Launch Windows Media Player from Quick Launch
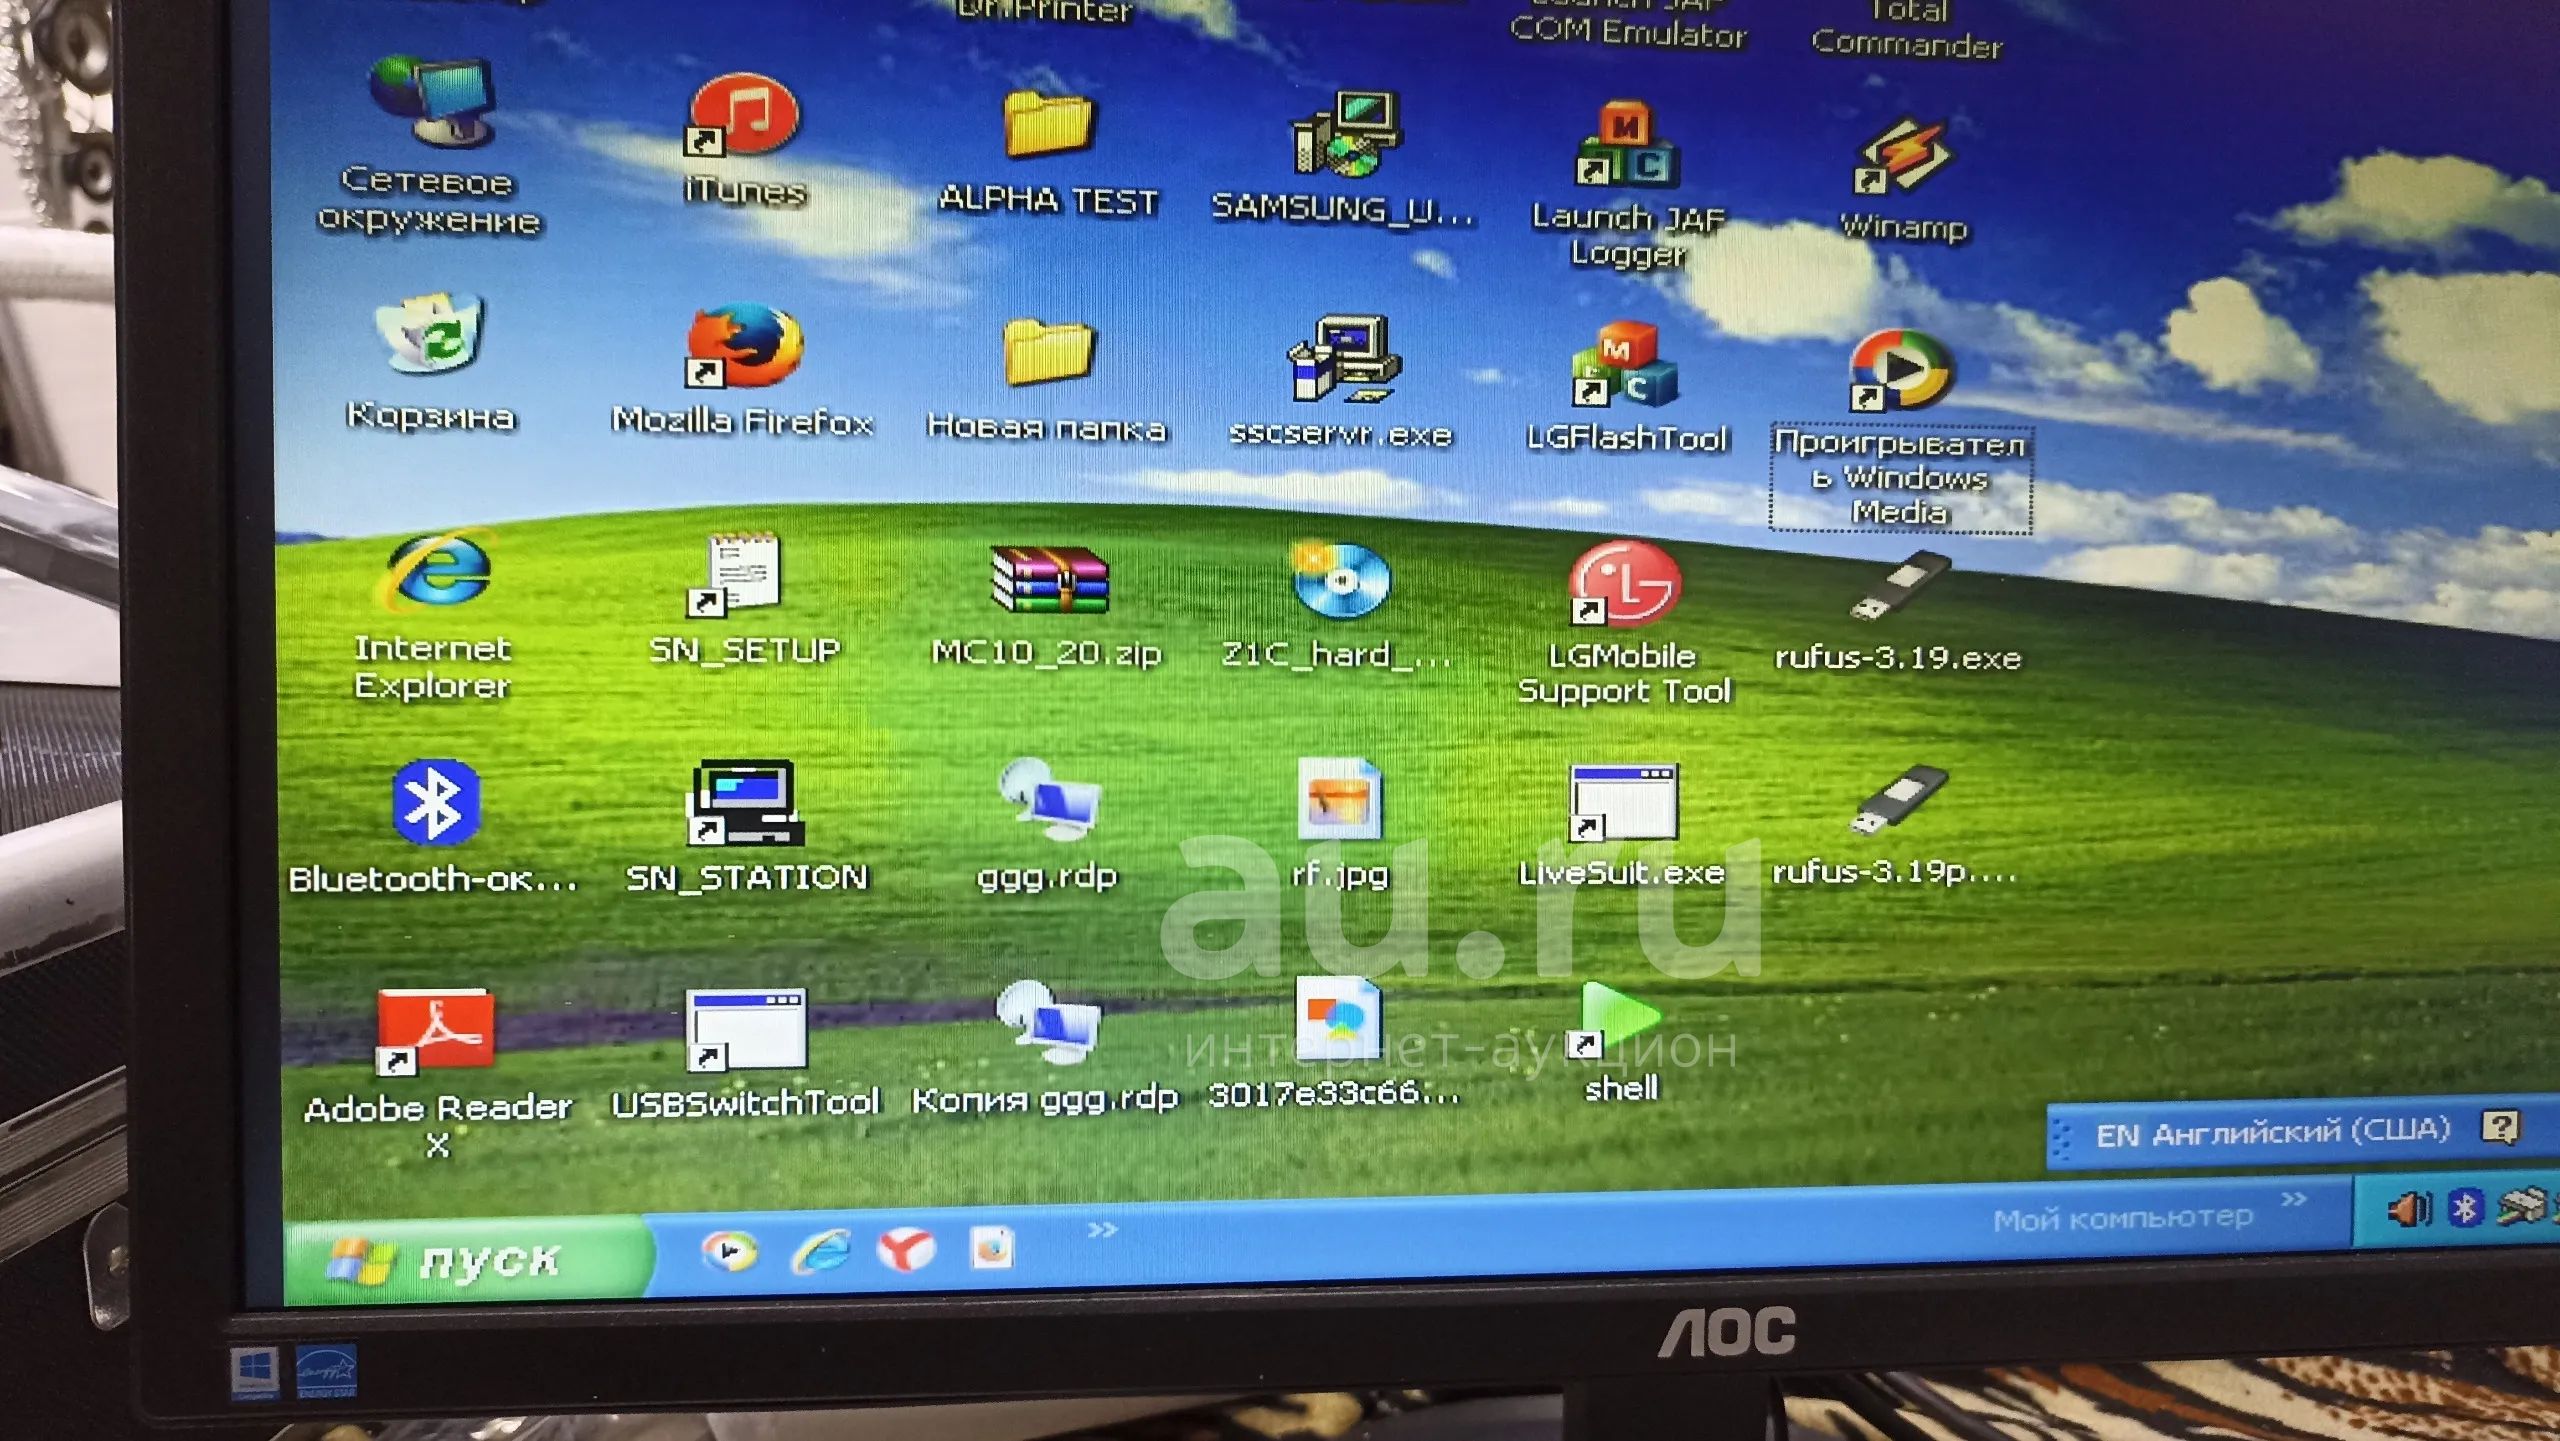Screen dimensions: 2560x1441 point(730,1252)
